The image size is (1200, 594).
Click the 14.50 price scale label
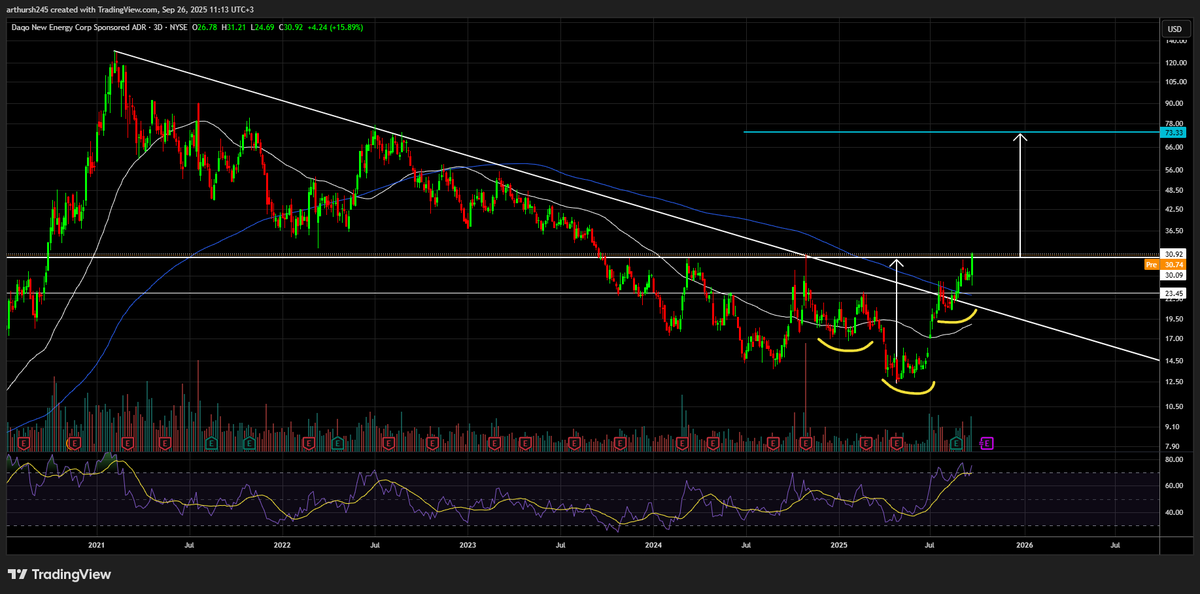[x=1174, y=361]
